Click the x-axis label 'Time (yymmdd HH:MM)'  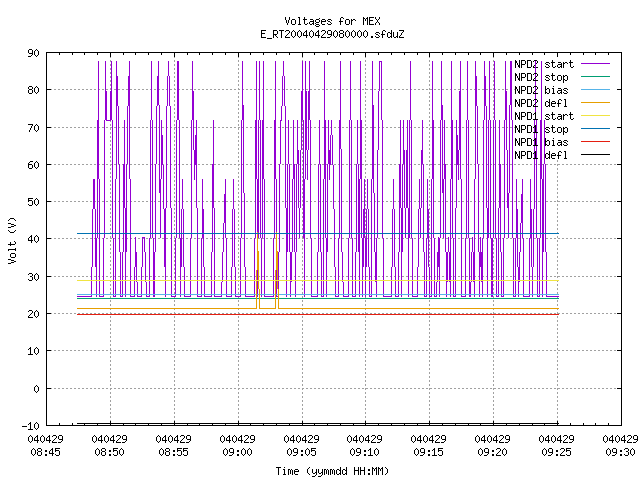pos(332,471)
